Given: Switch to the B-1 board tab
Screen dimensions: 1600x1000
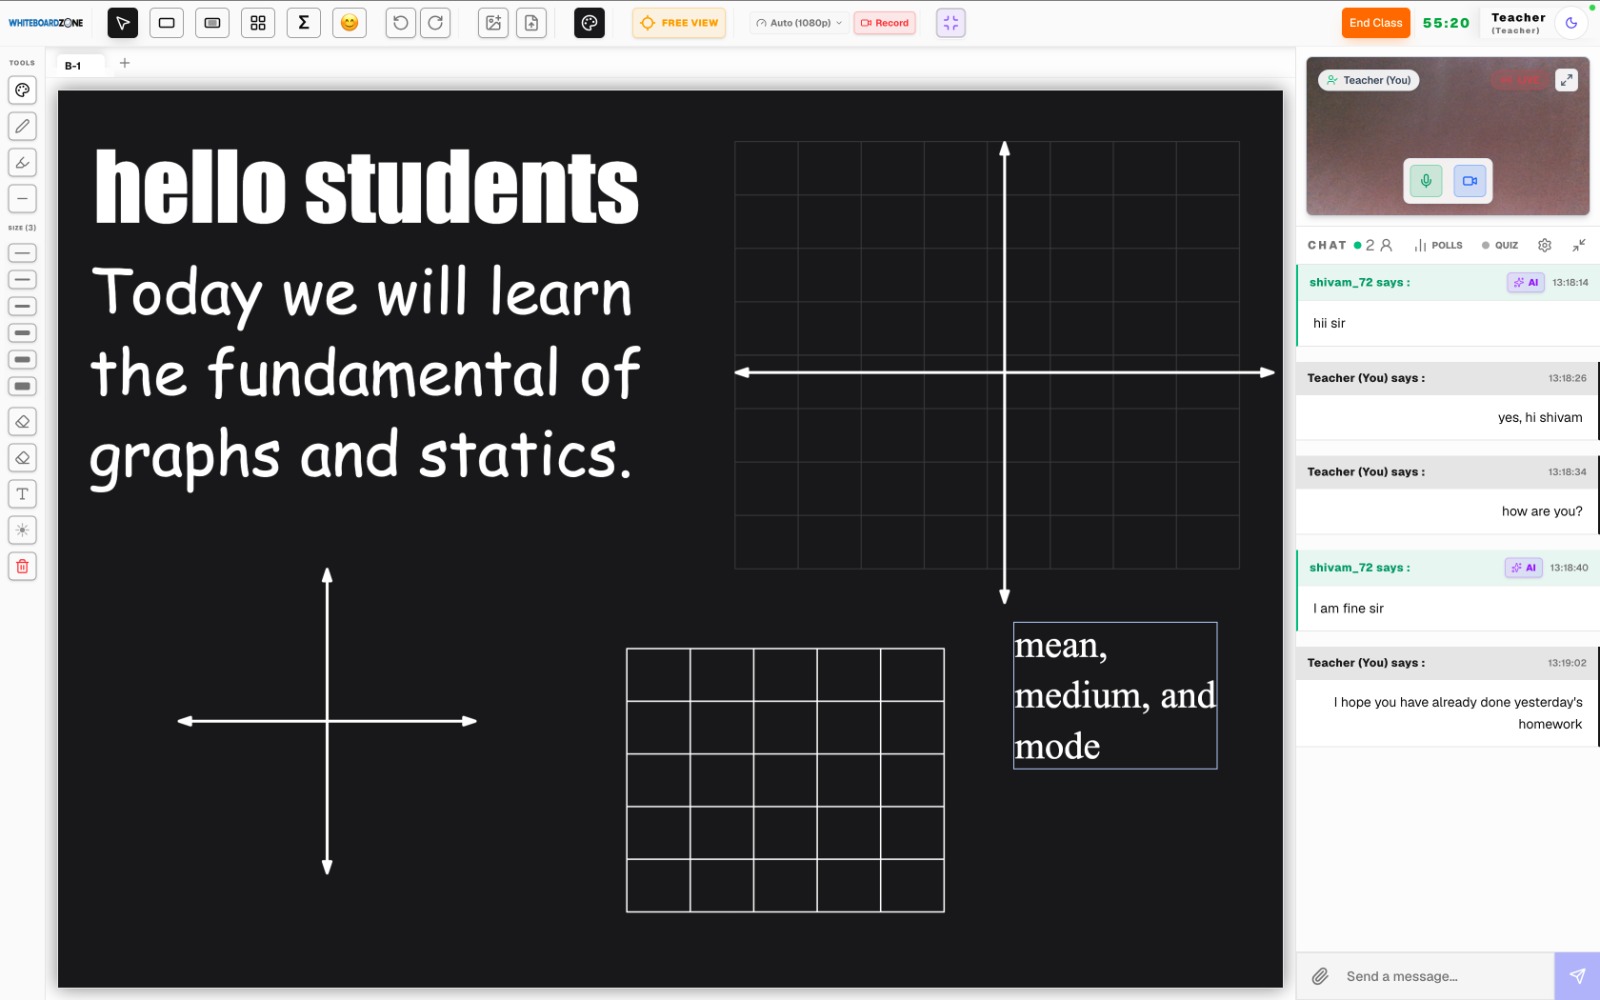Looking at the screenshot, I should tap(73, 66).
